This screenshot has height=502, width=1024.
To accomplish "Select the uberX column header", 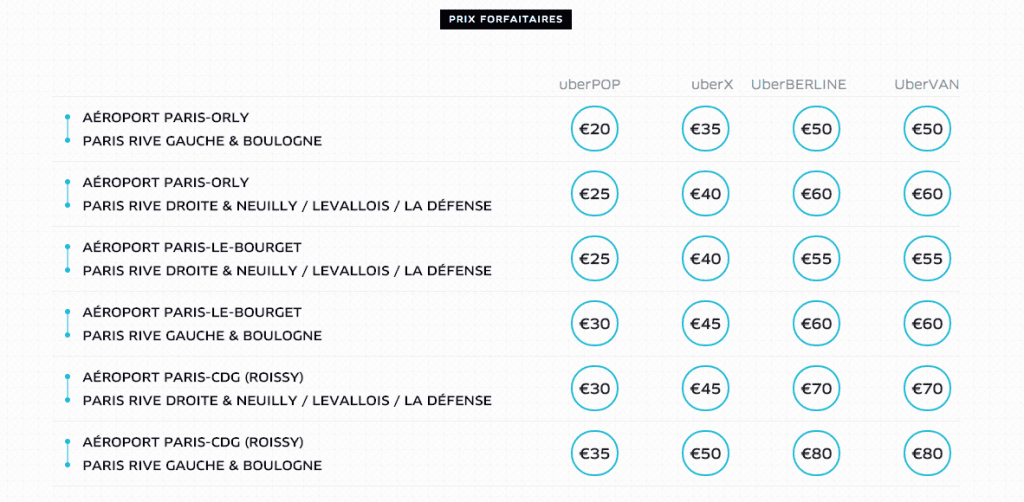I will tap(712, 84).
